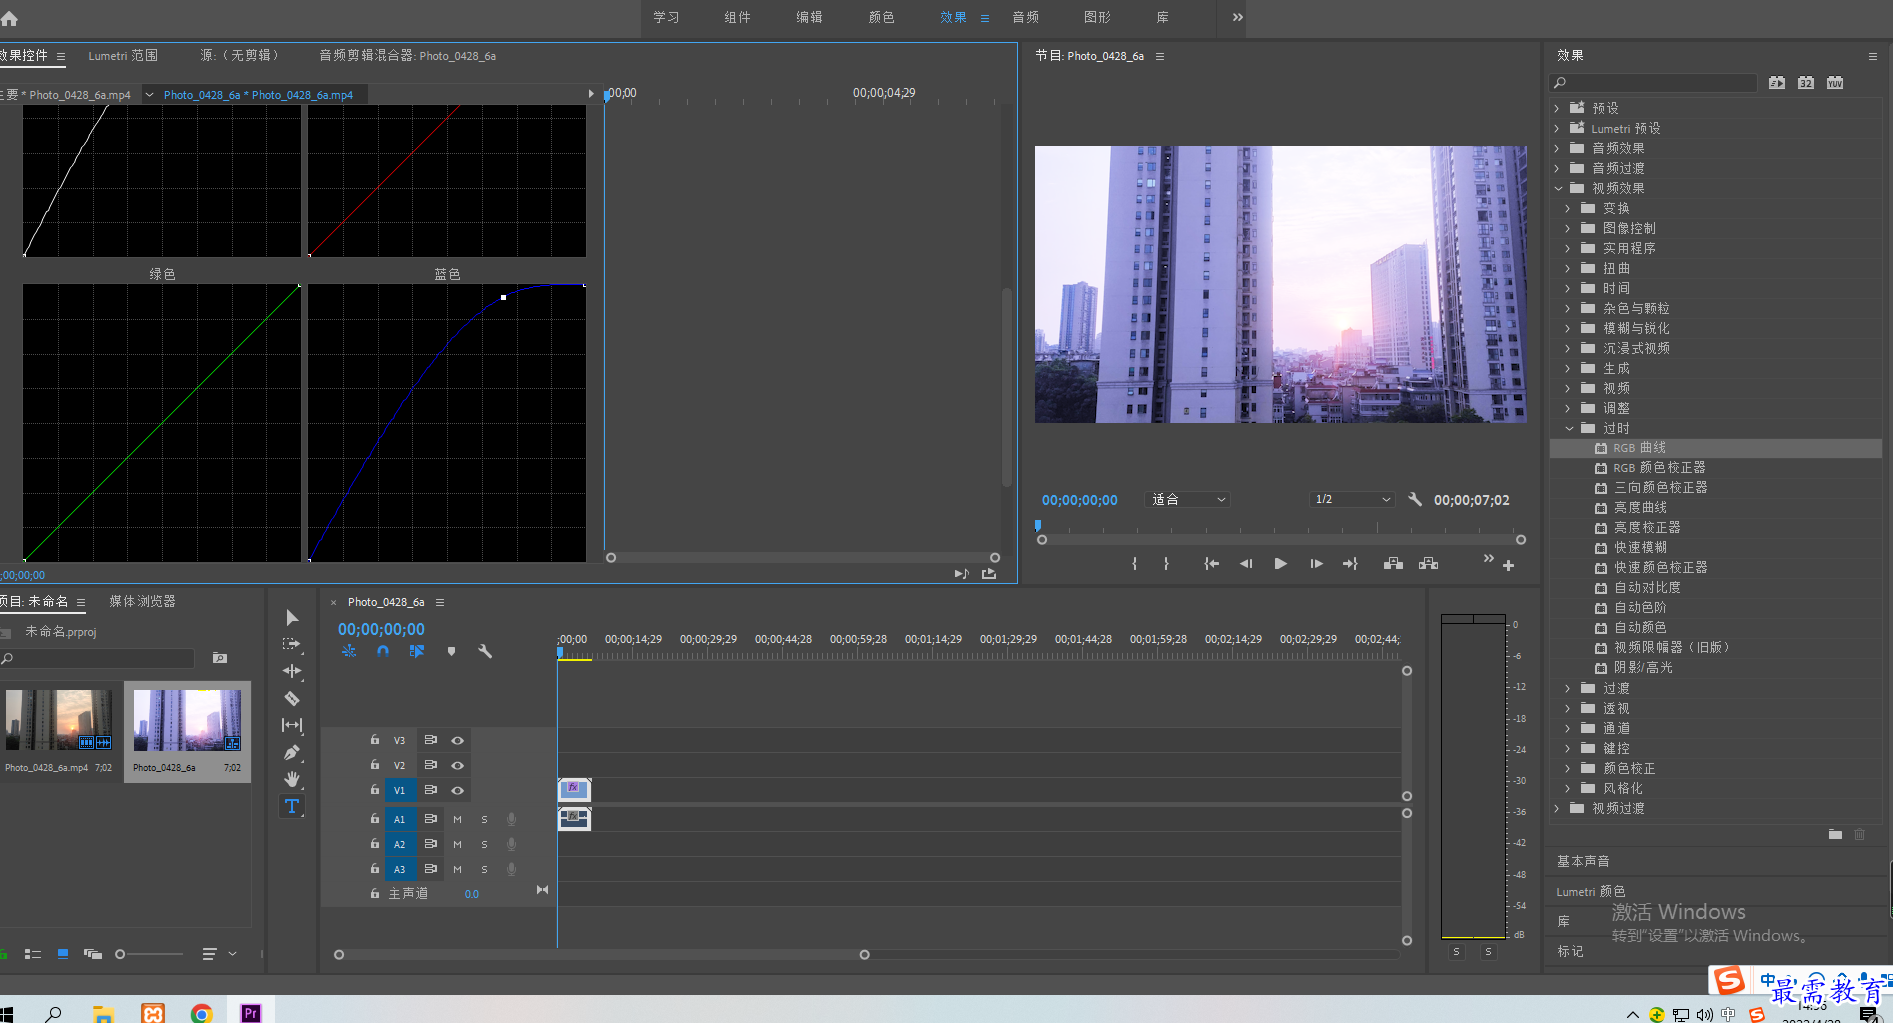The image size is (1893, 1023).
Task: Open the 基本声音 panel
Action: coord(1583,861)
